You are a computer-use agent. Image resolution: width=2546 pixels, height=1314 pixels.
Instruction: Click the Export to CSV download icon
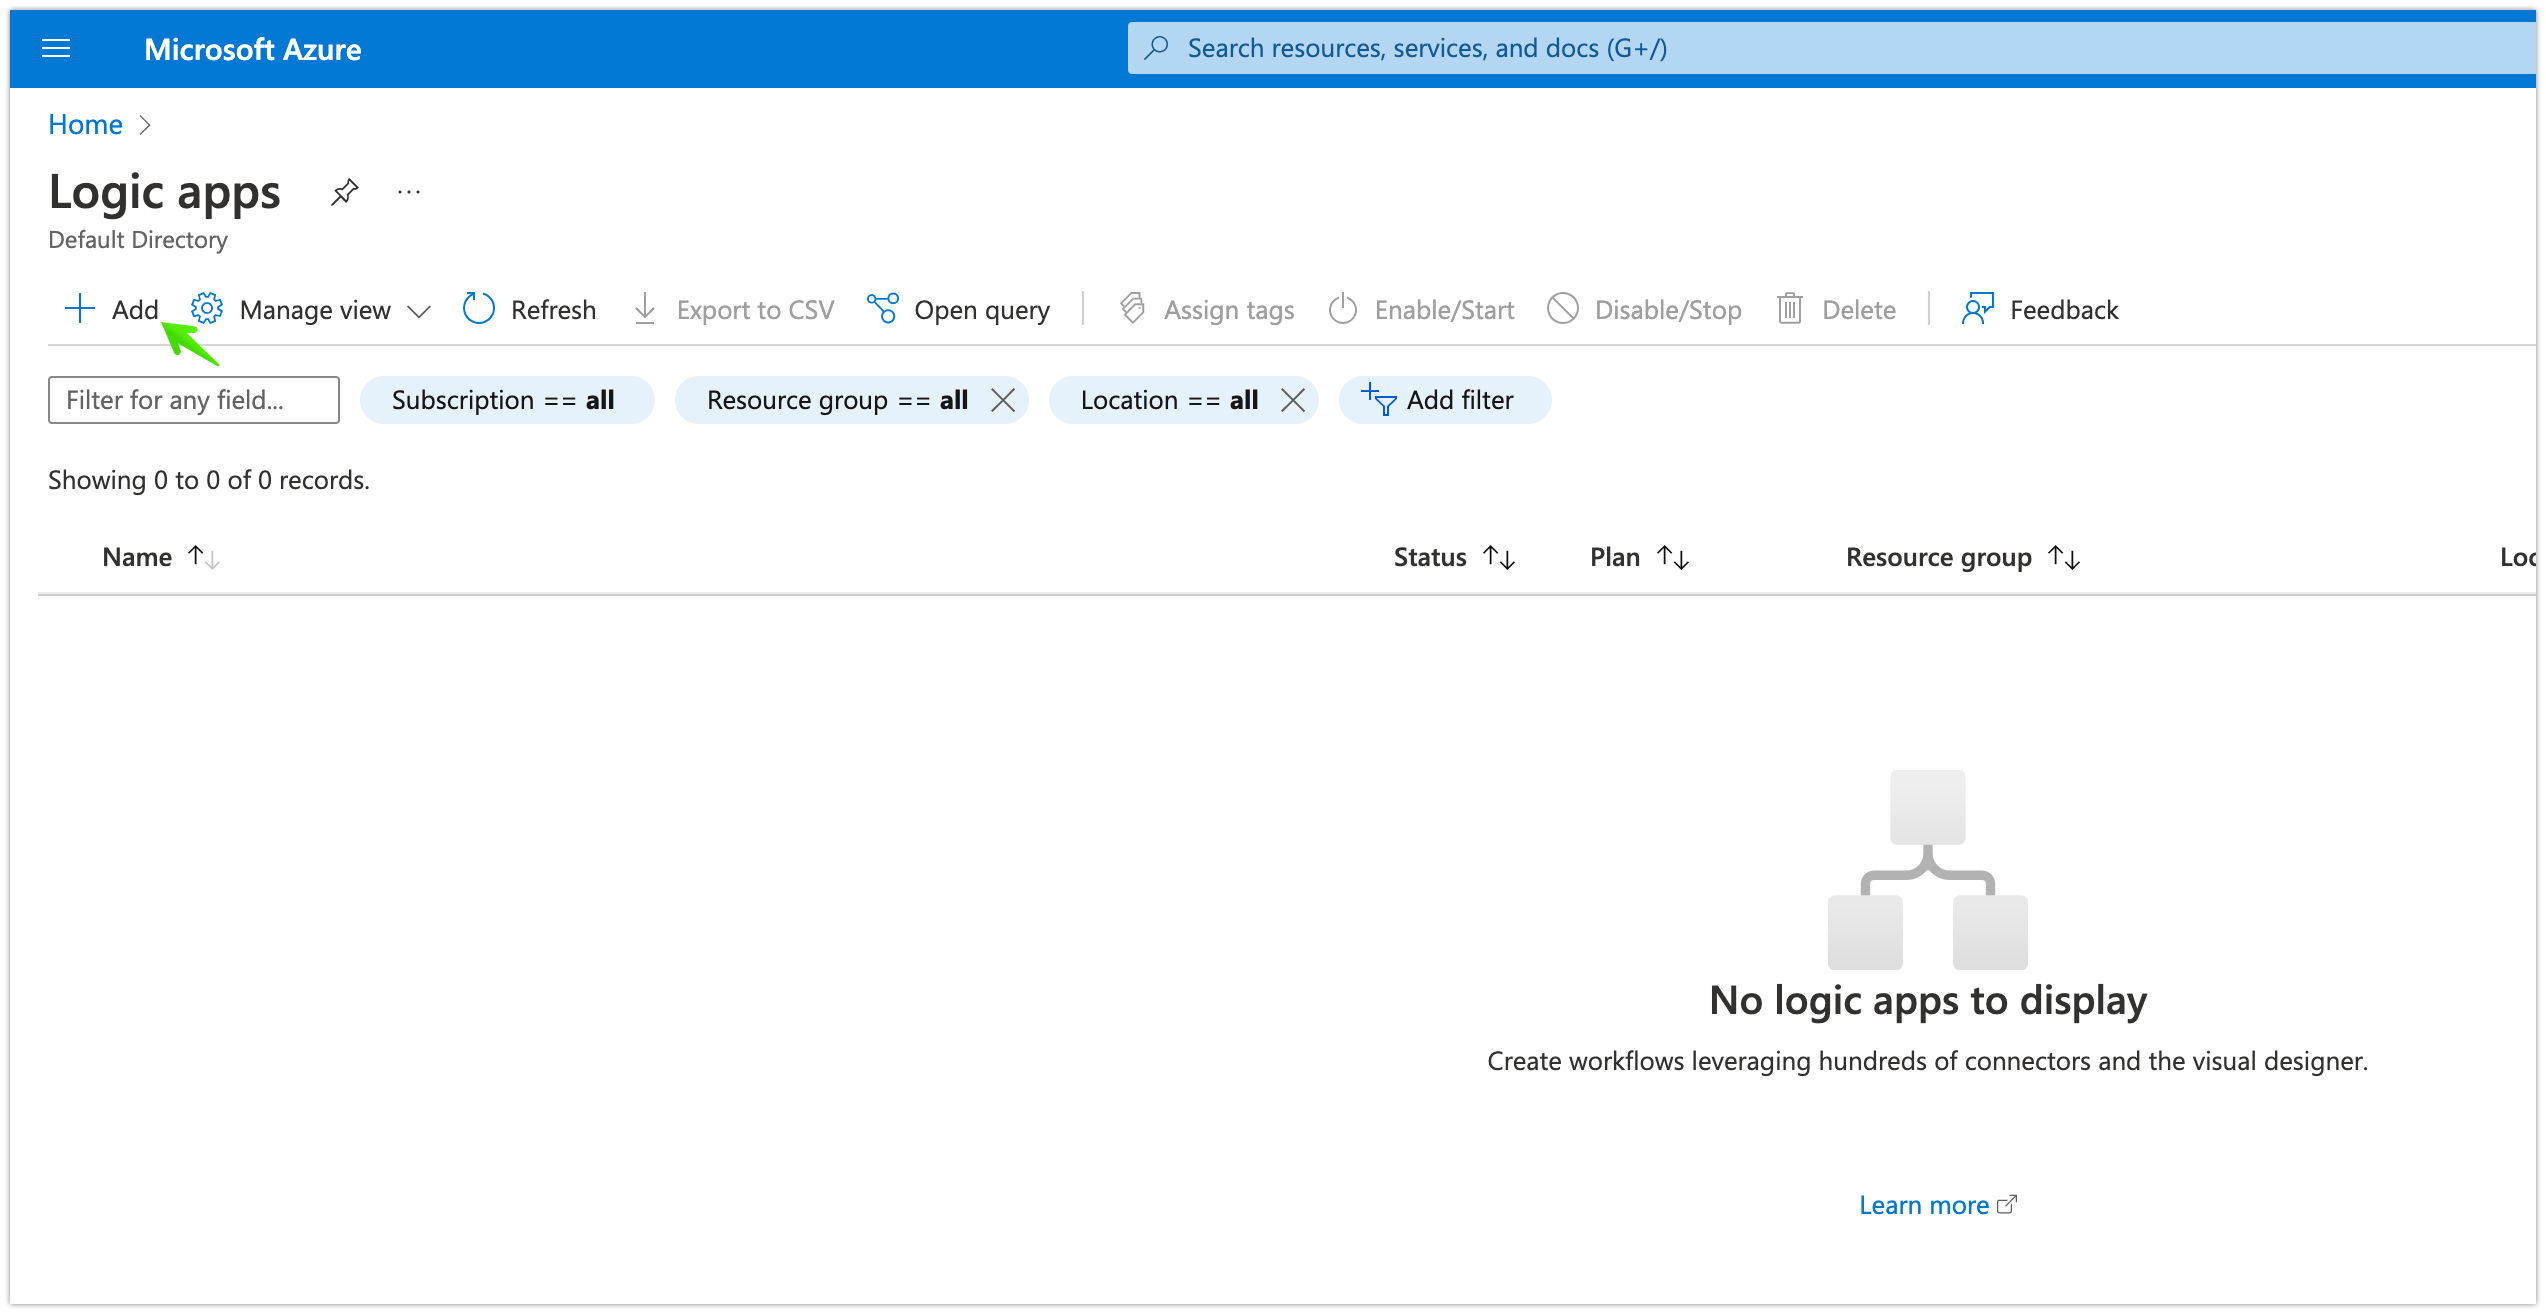[x=645, y=309]
